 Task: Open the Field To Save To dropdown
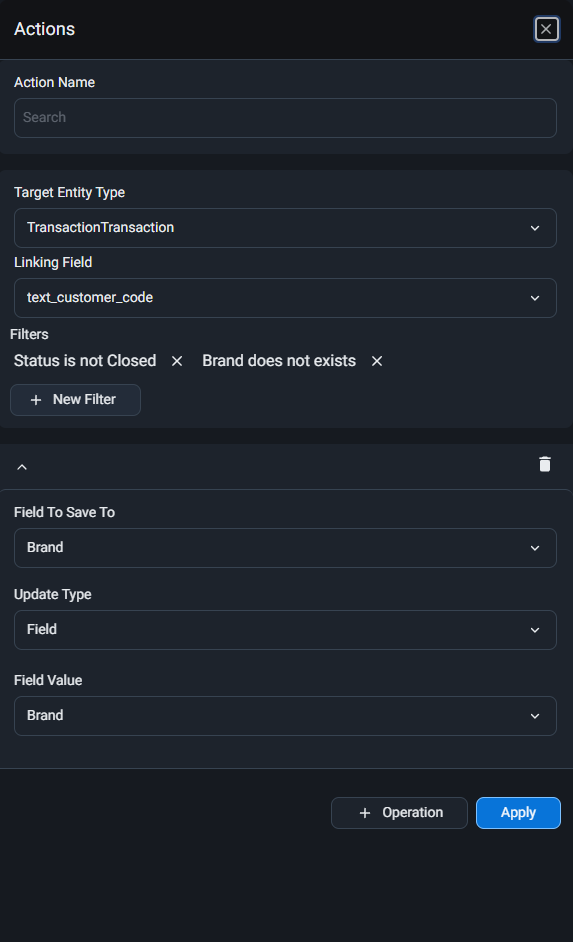[x=285, y=548]
